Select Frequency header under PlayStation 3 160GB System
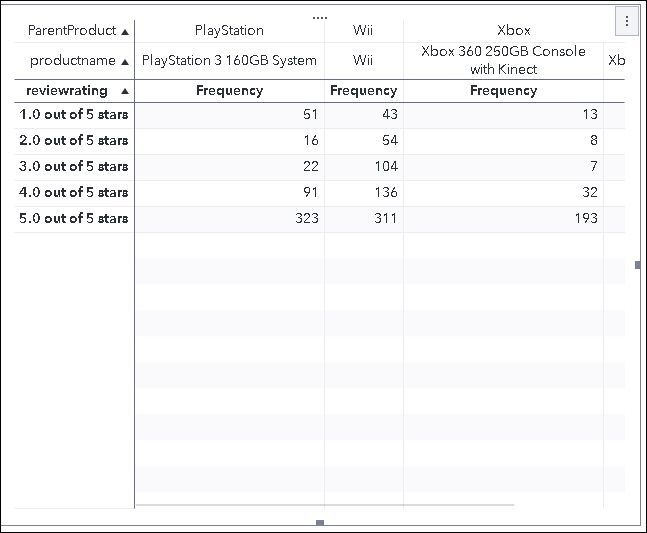This screenshot has height=533, width=647. 229,91
